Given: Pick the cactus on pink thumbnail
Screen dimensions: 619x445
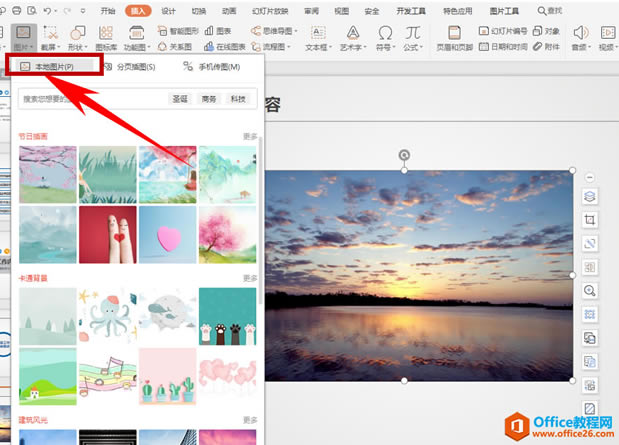Looking at the screenshot, I should click(x=167, y=376).
